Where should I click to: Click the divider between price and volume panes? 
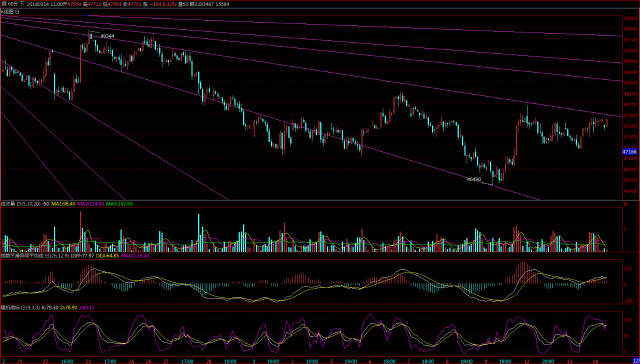[x=311, y=200]
